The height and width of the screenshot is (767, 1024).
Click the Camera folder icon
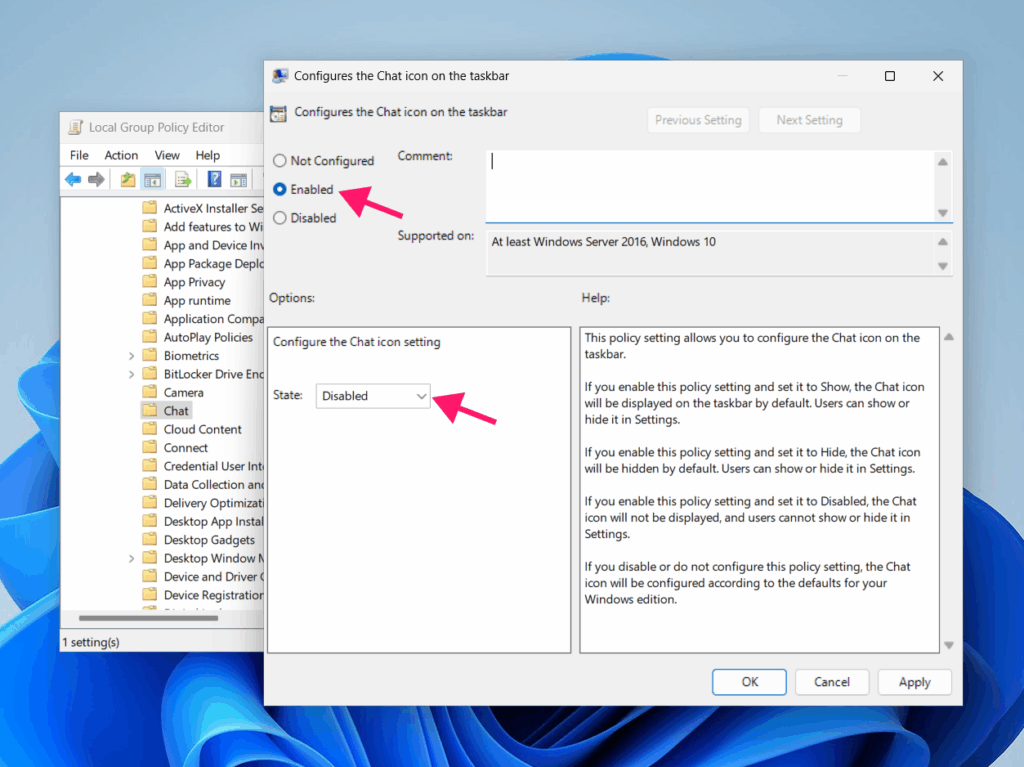[x=150, y=392]
